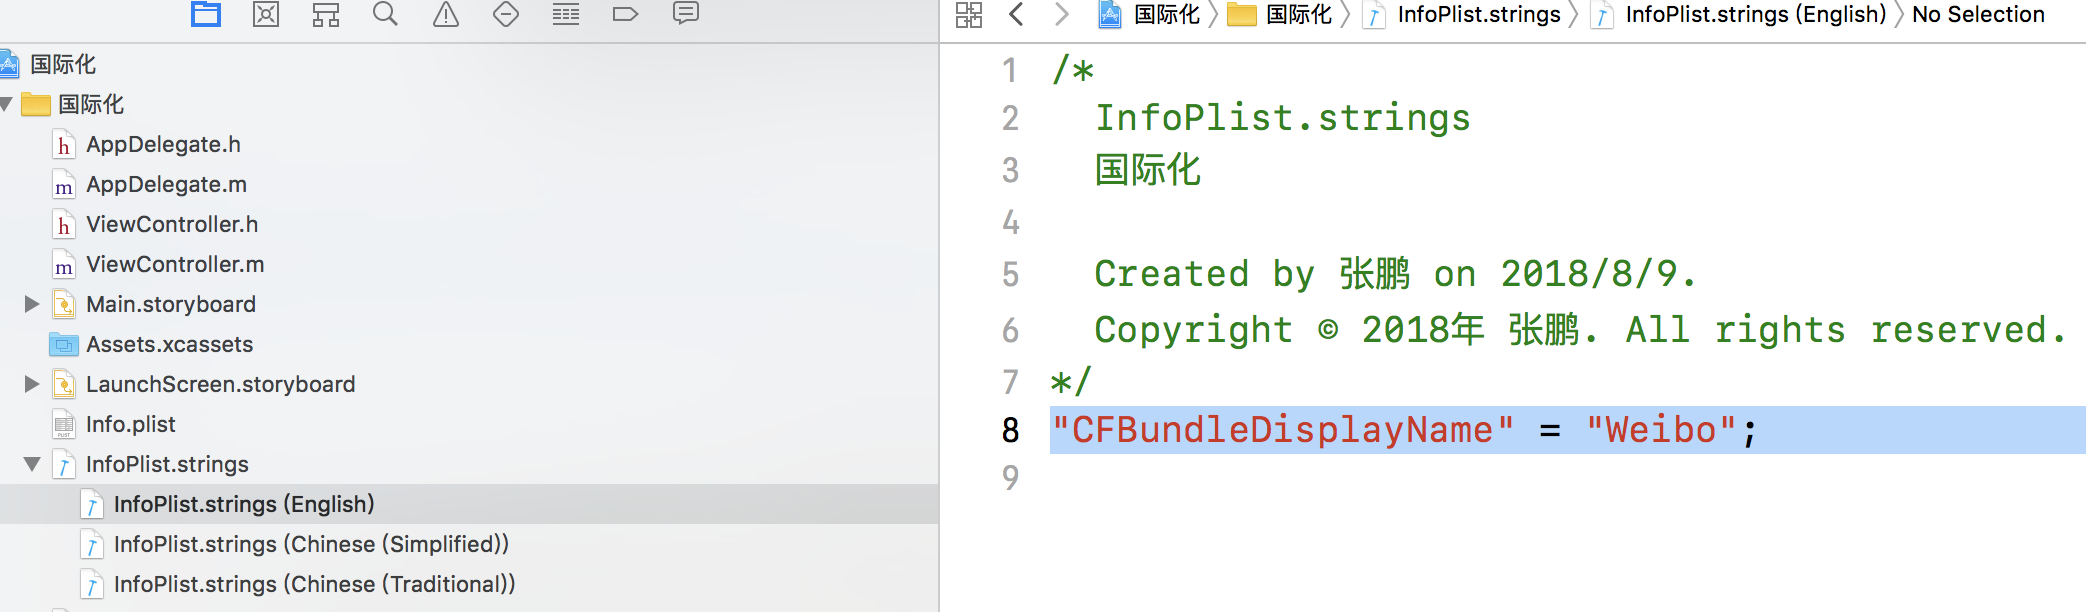Expand LaunchScreen.storyboard disclosure triangle
The height and width of the screenshot is (612, 2086).
point(32,384)
